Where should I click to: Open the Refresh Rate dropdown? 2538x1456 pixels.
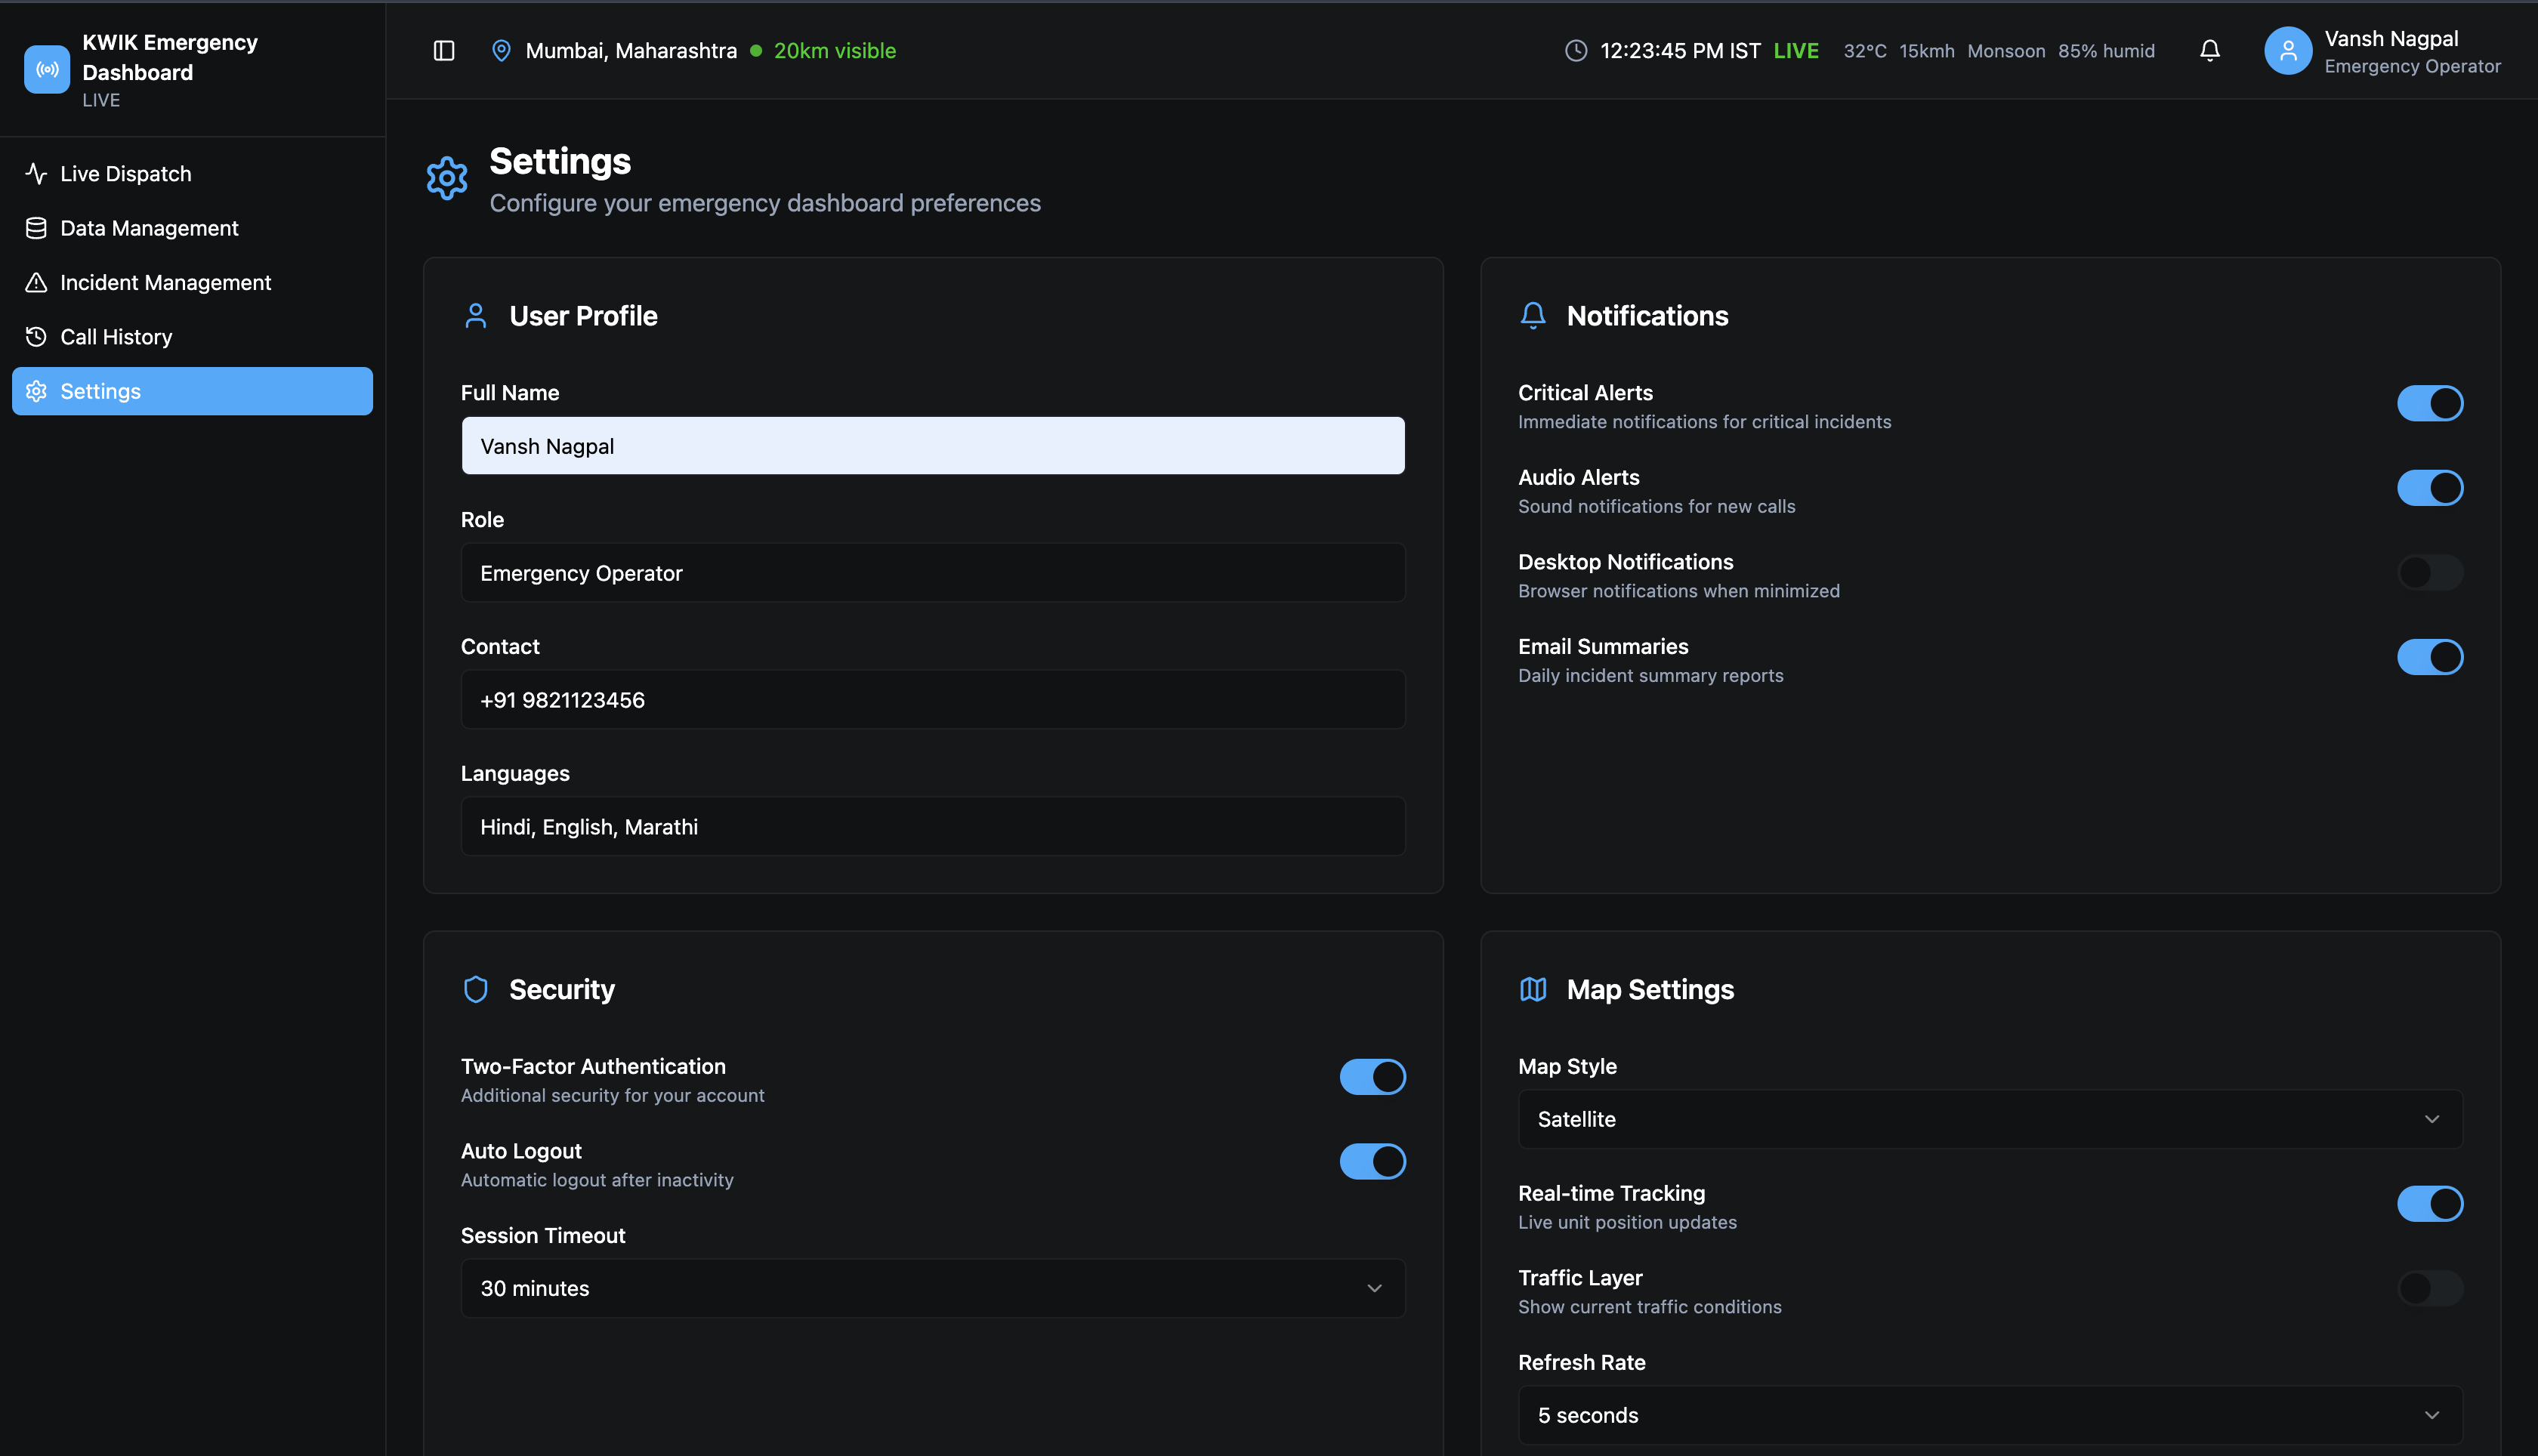click(1990, 1415)
